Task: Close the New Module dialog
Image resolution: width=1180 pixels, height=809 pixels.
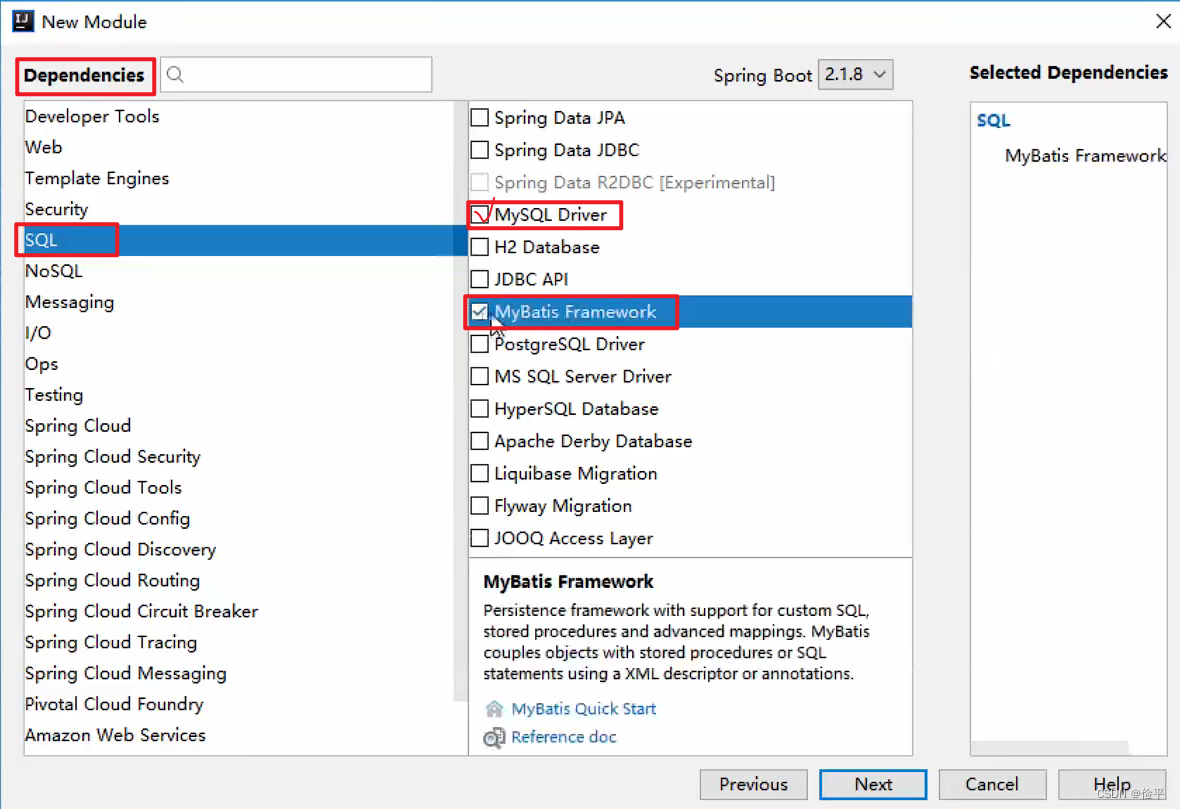Action: [1163, 21]
